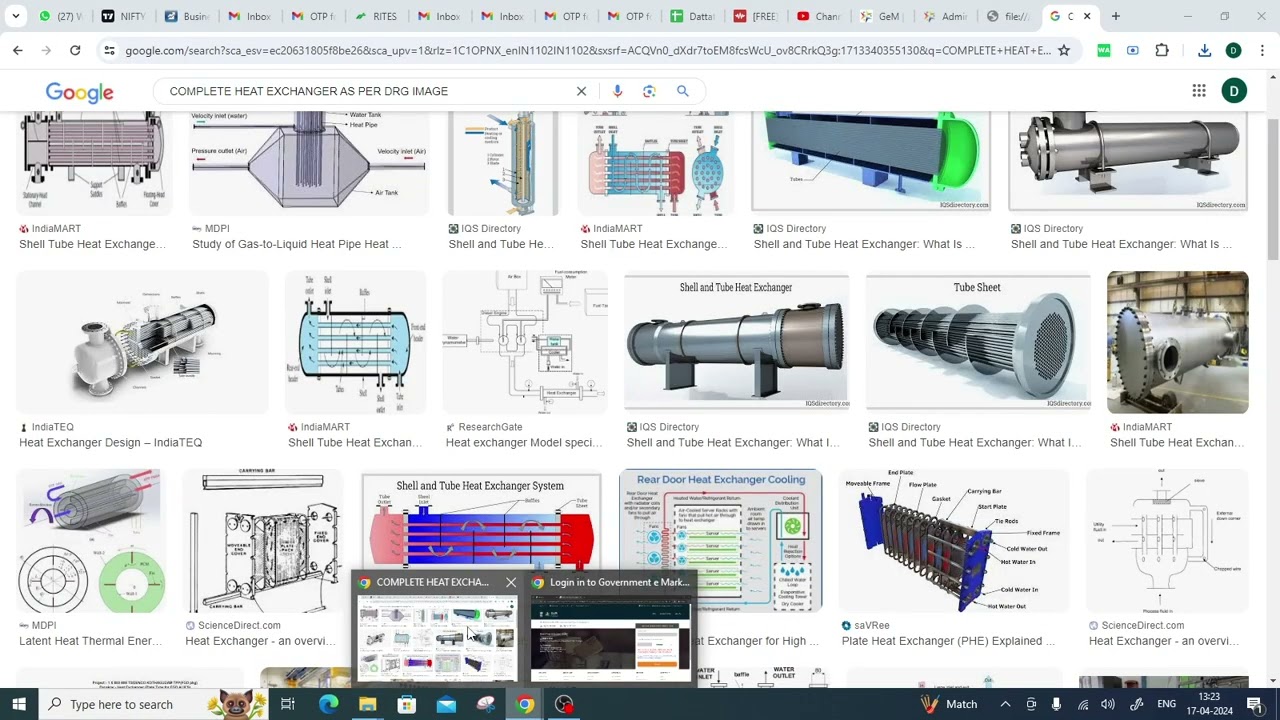Open the exploded heat exchanger IndiaTEQ image
Image resolution: width=1280 pixels, height=720 pixels.
tap(142, 342)
